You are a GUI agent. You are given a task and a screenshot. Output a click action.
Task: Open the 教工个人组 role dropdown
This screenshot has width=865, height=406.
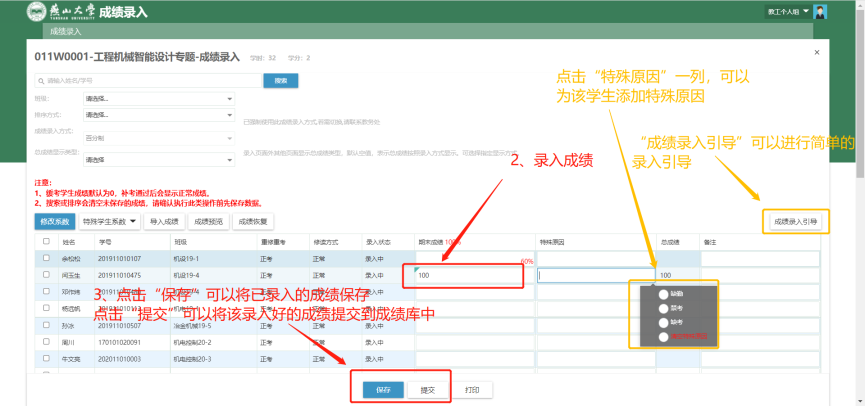(788, 12)
